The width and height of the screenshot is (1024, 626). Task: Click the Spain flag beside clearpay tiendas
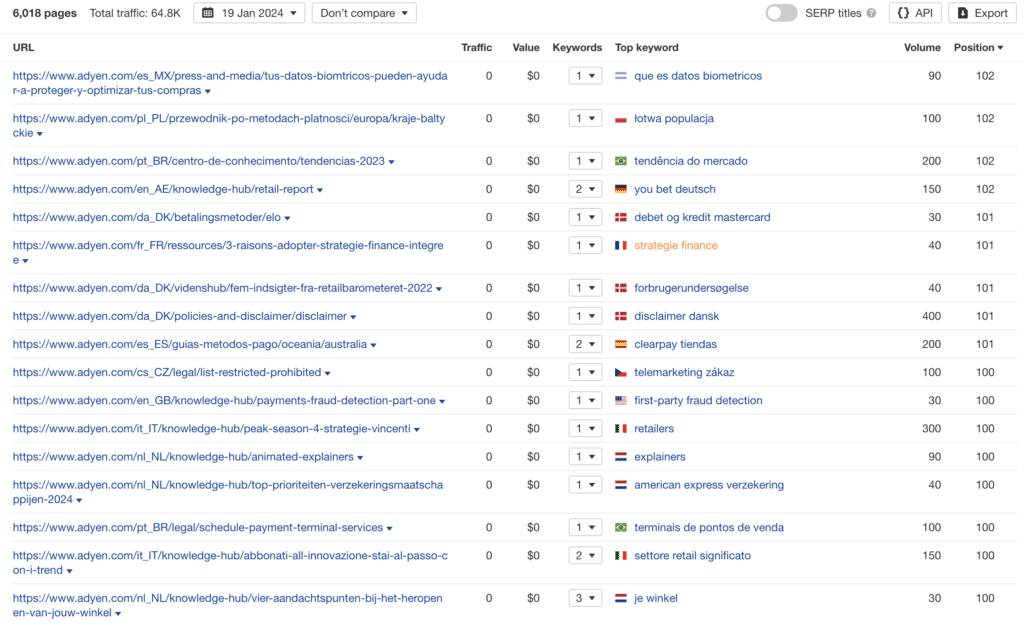click(x=620, y=345)
